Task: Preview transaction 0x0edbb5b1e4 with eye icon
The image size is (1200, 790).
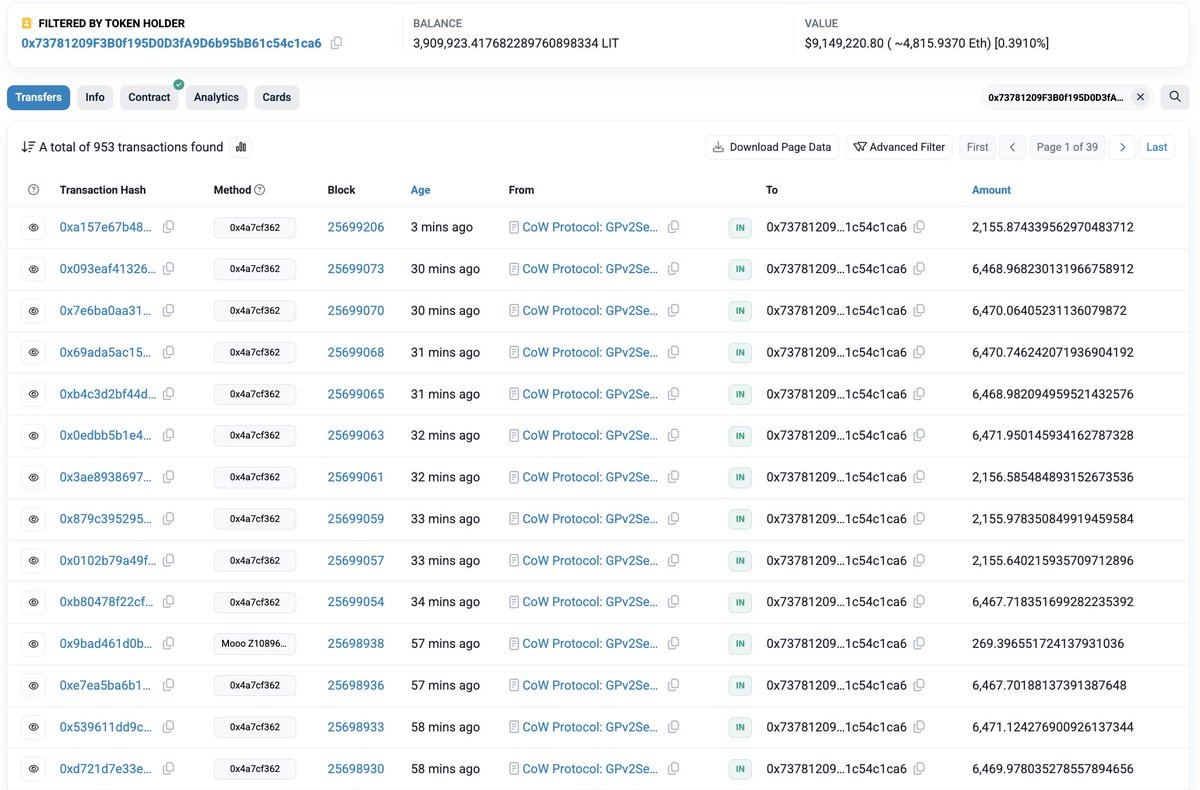Action: click(x=33, y=436)
